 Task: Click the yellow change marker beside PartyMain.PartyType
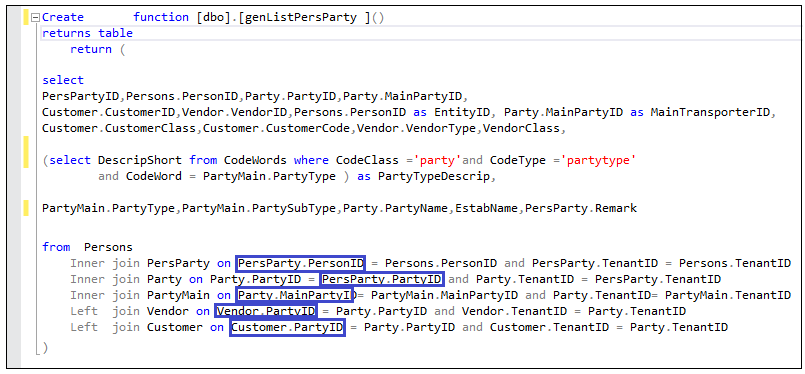pos(26,209)
